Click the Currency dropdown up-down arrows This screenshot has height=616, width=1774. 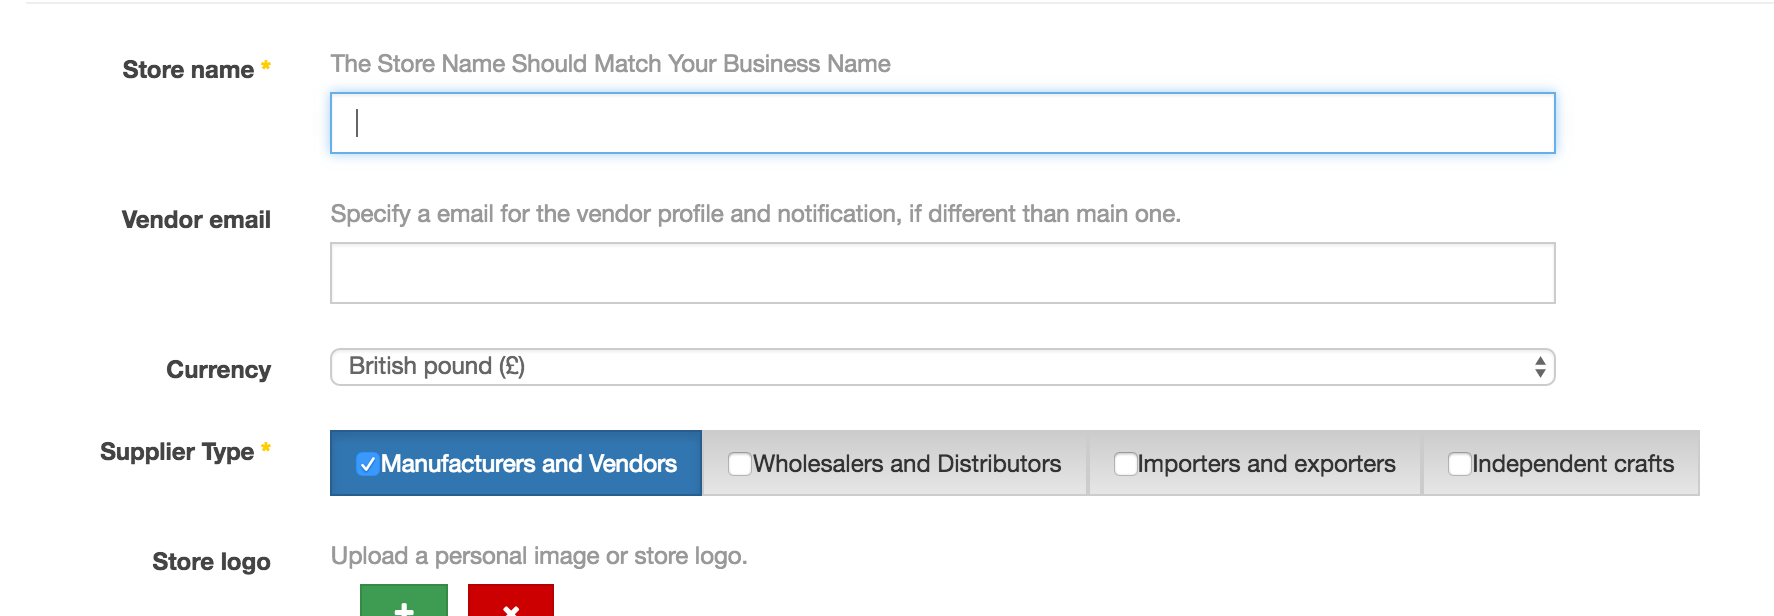point(1539,367)
